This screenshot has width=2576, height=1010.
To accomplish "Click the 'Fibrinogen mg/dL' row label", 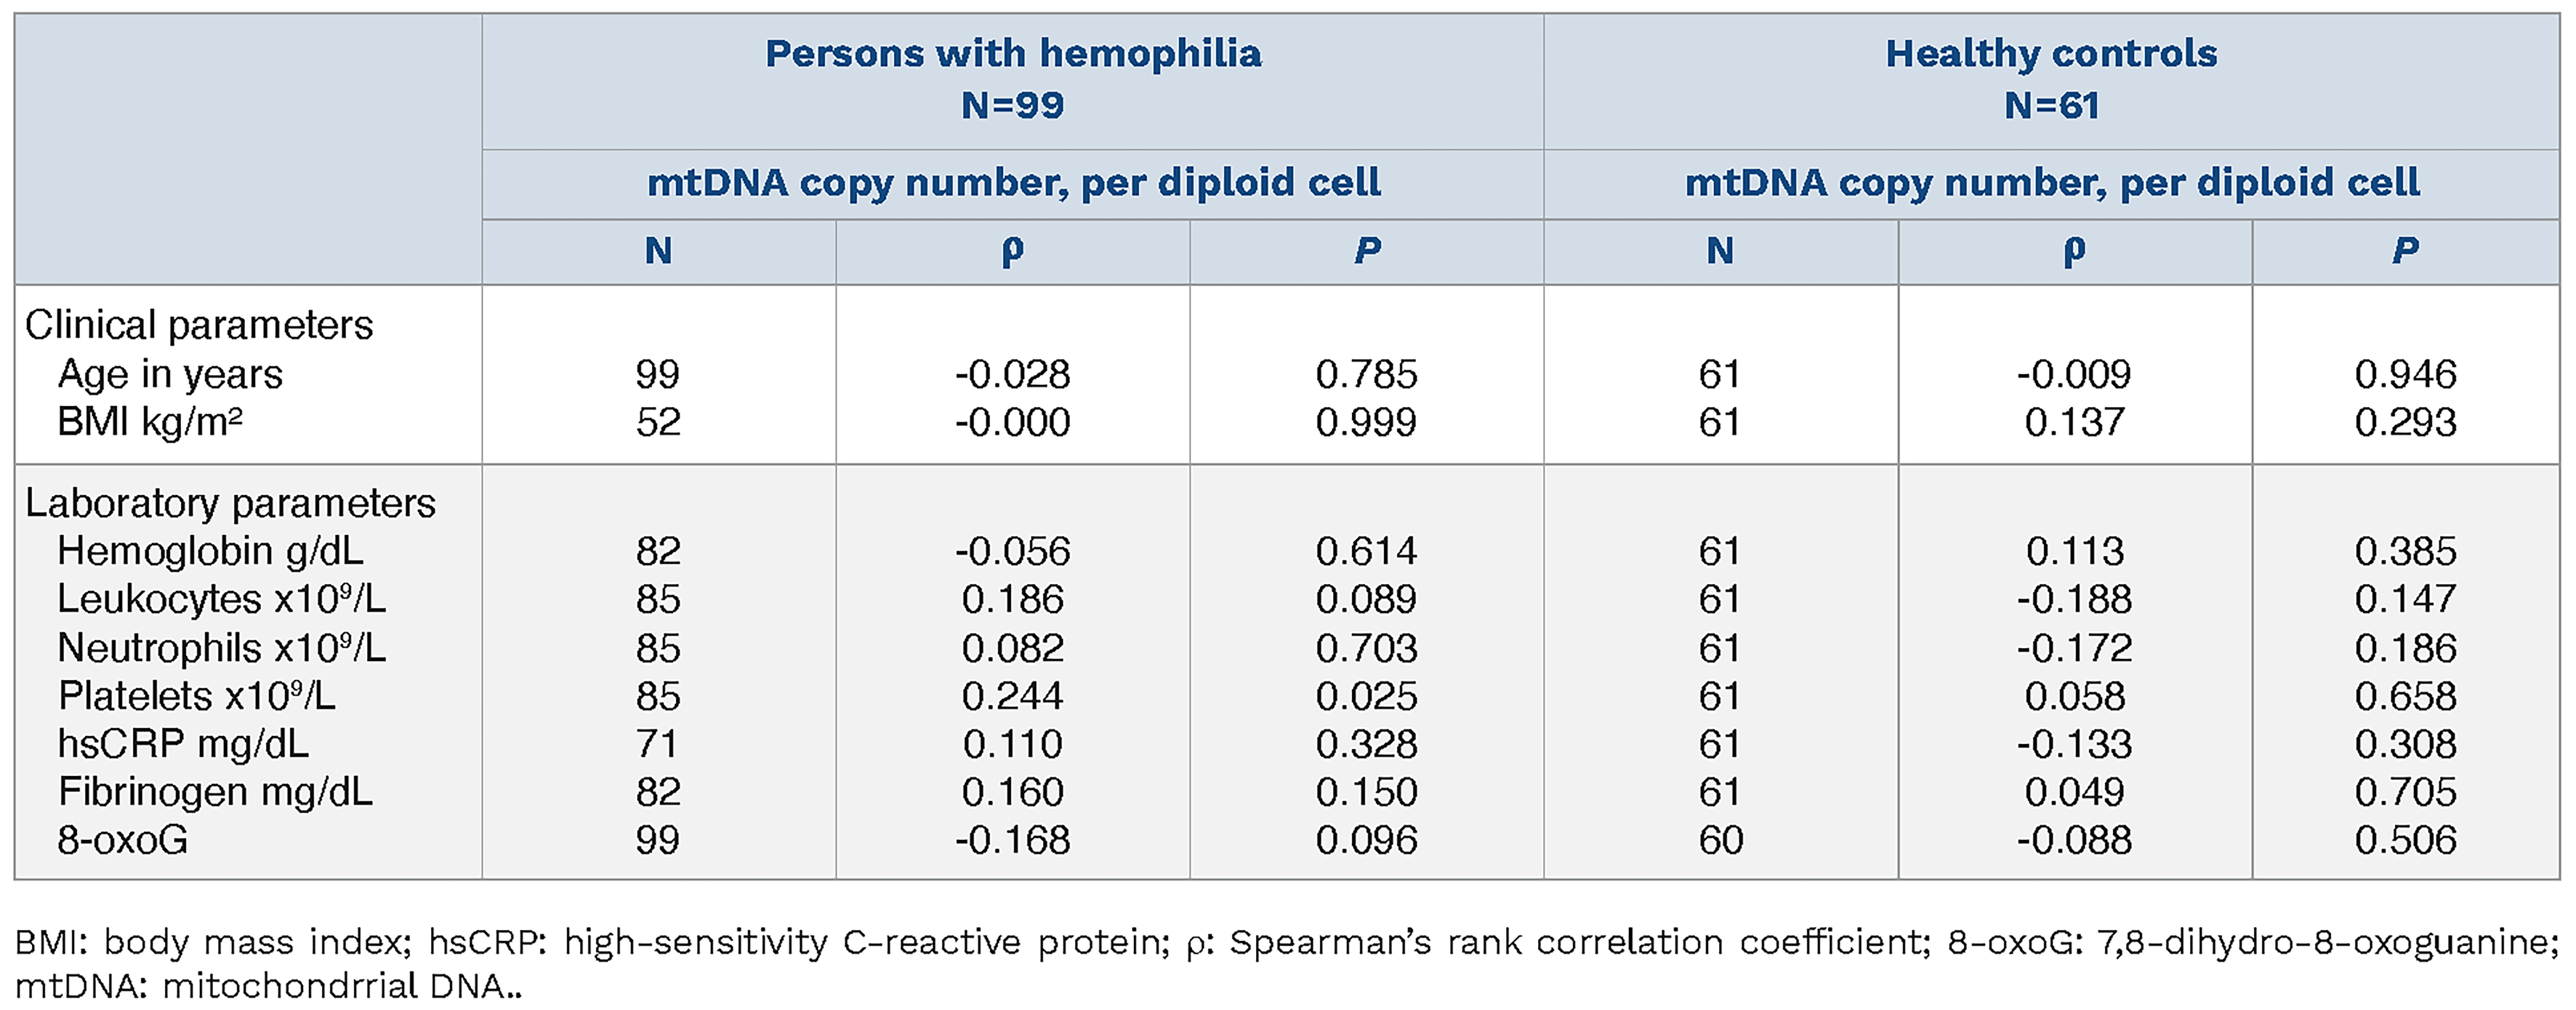I will tap(215, 792).
